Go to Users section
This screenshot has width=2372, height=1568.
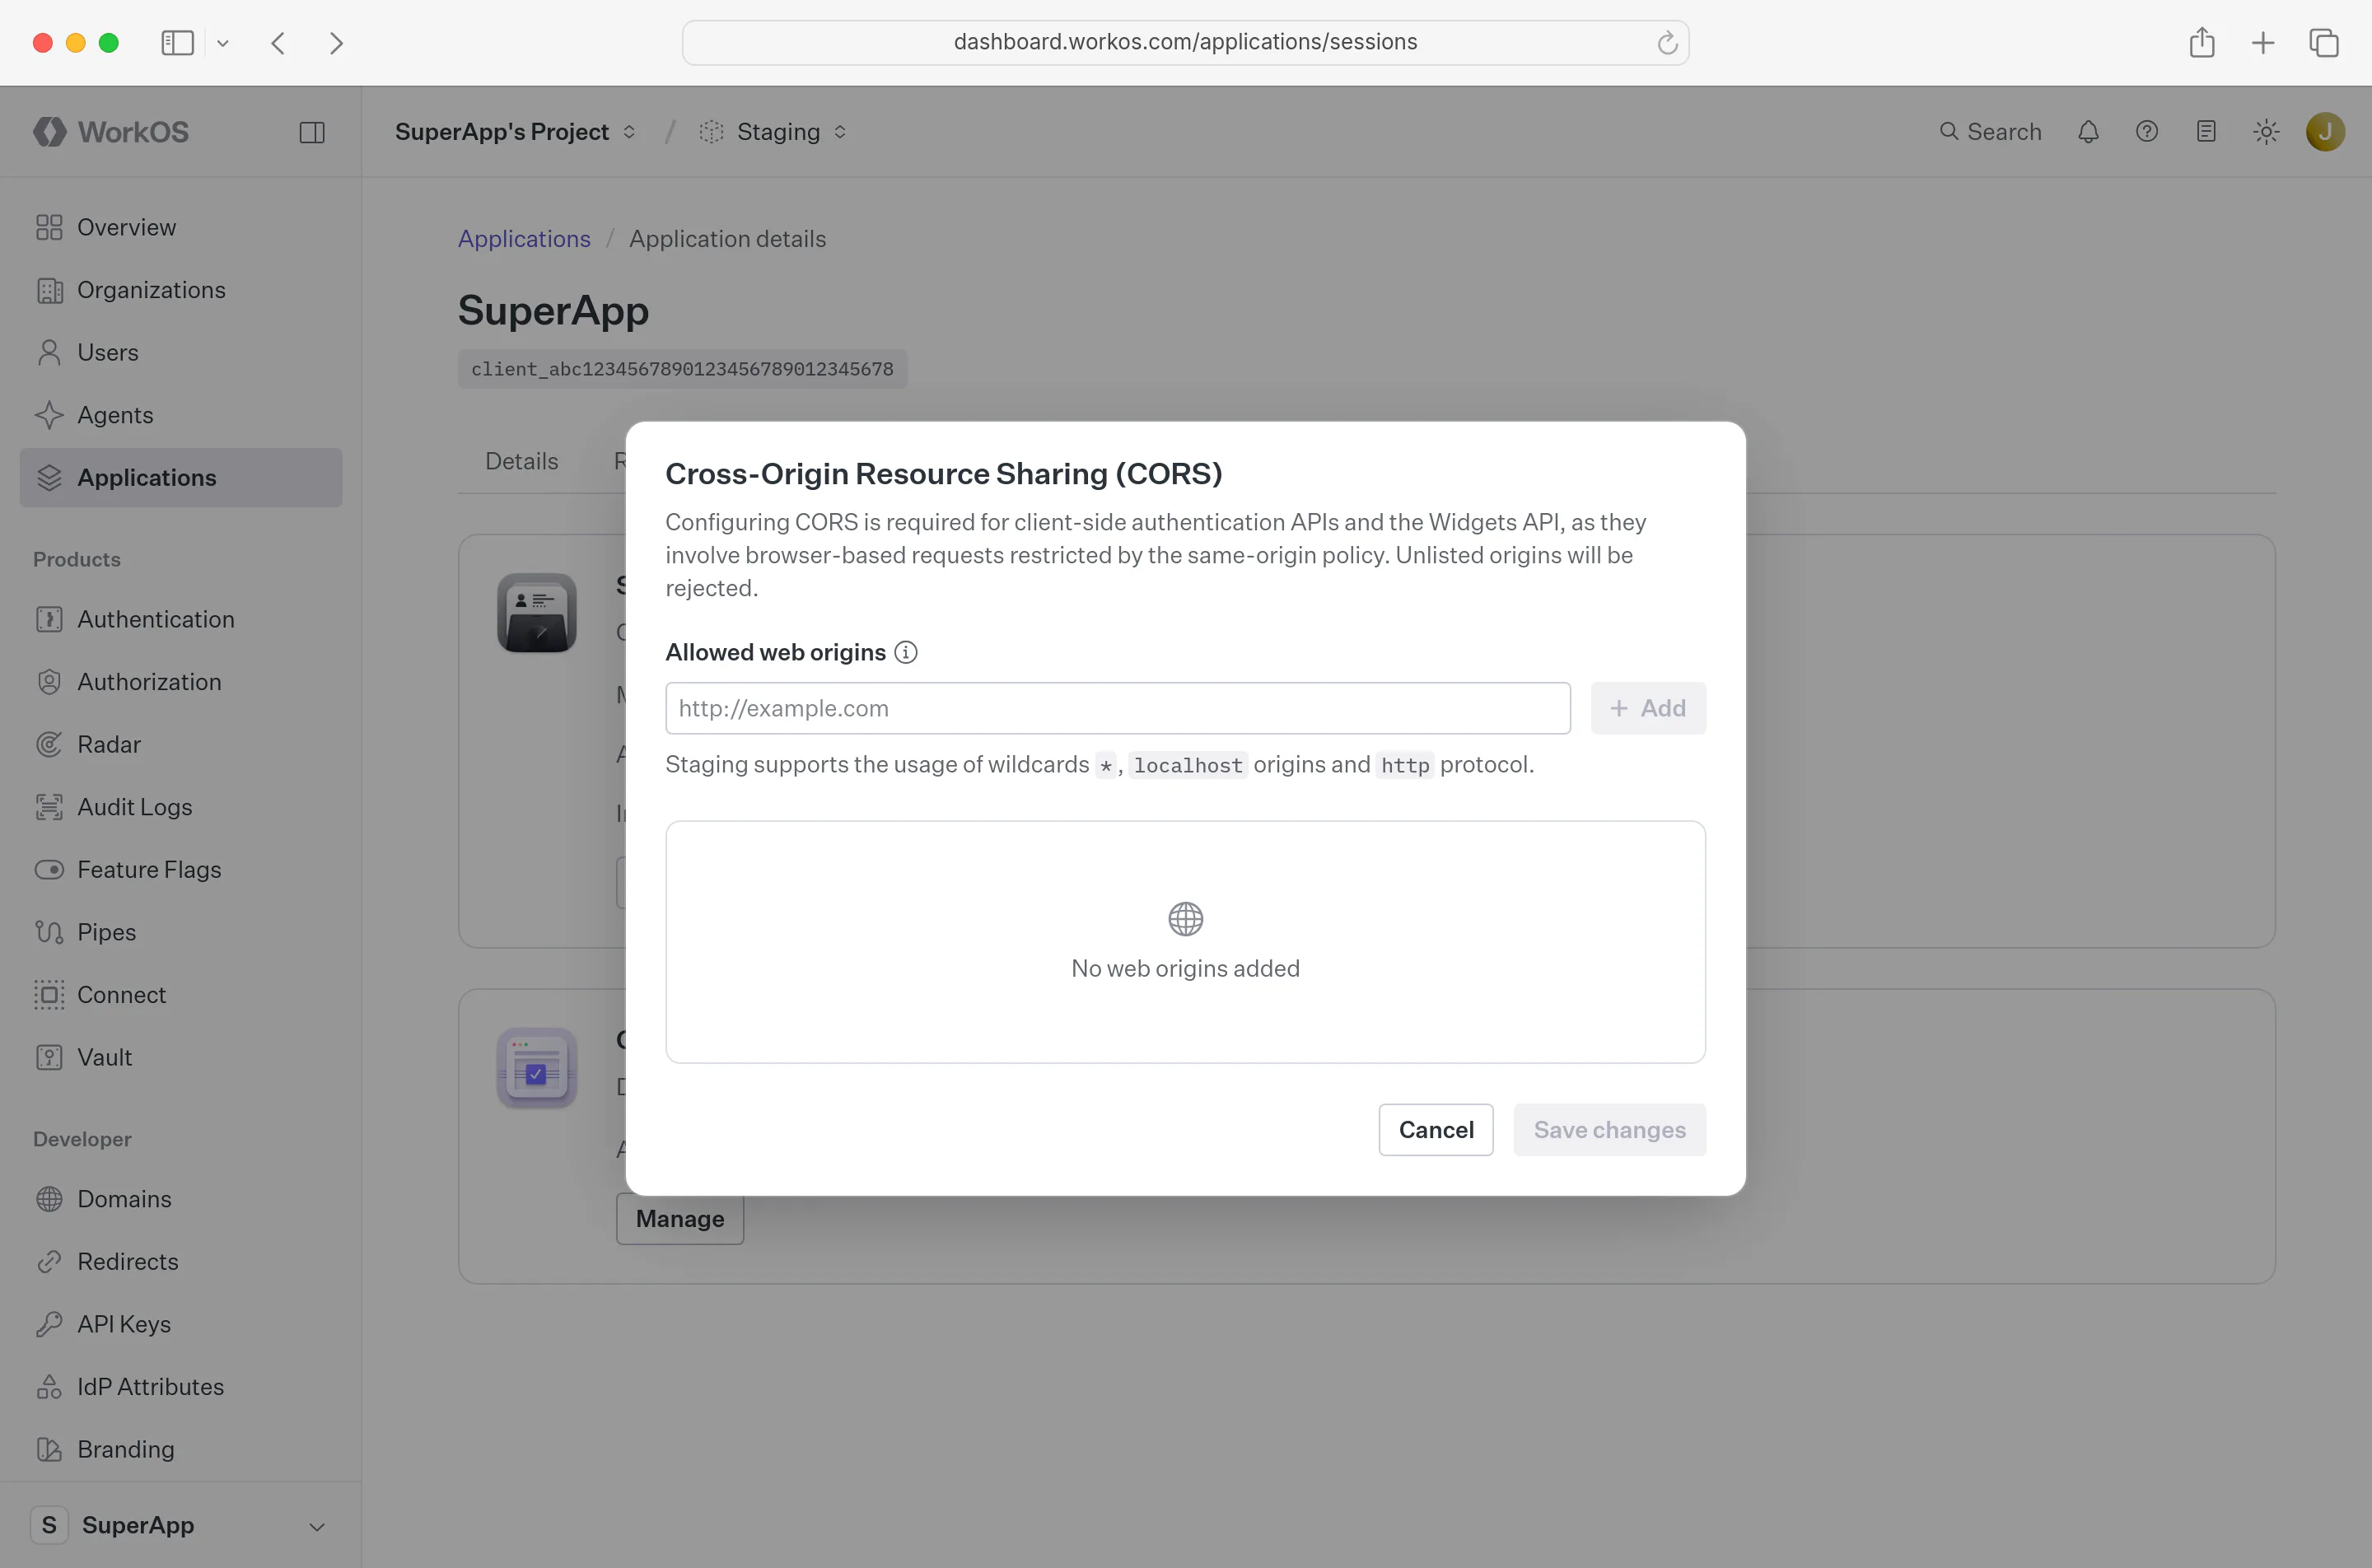[181, 352]
